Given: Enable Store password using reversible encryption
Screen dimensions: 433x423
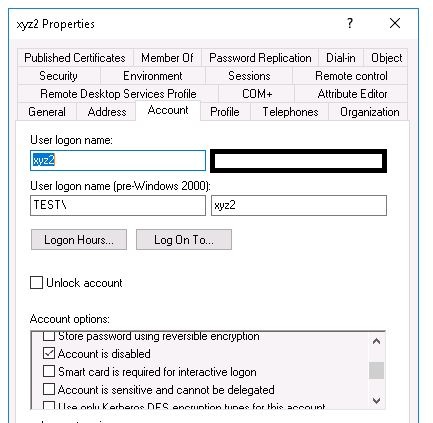Looking at the screenshot, I should pos(49,336).
